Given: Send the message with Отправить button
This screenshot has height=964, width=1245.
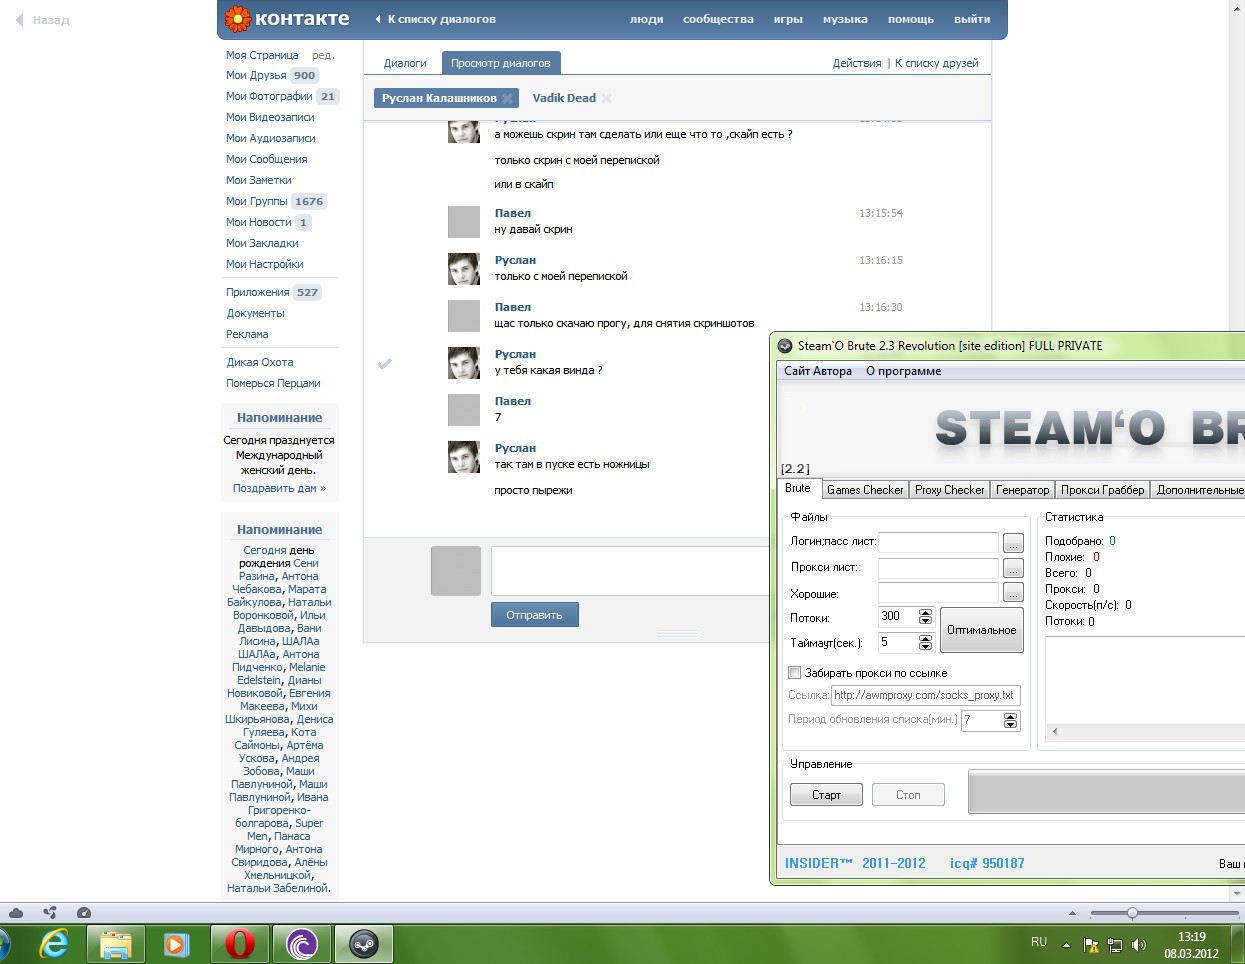Looking at the screenshot, I should 534,615.
